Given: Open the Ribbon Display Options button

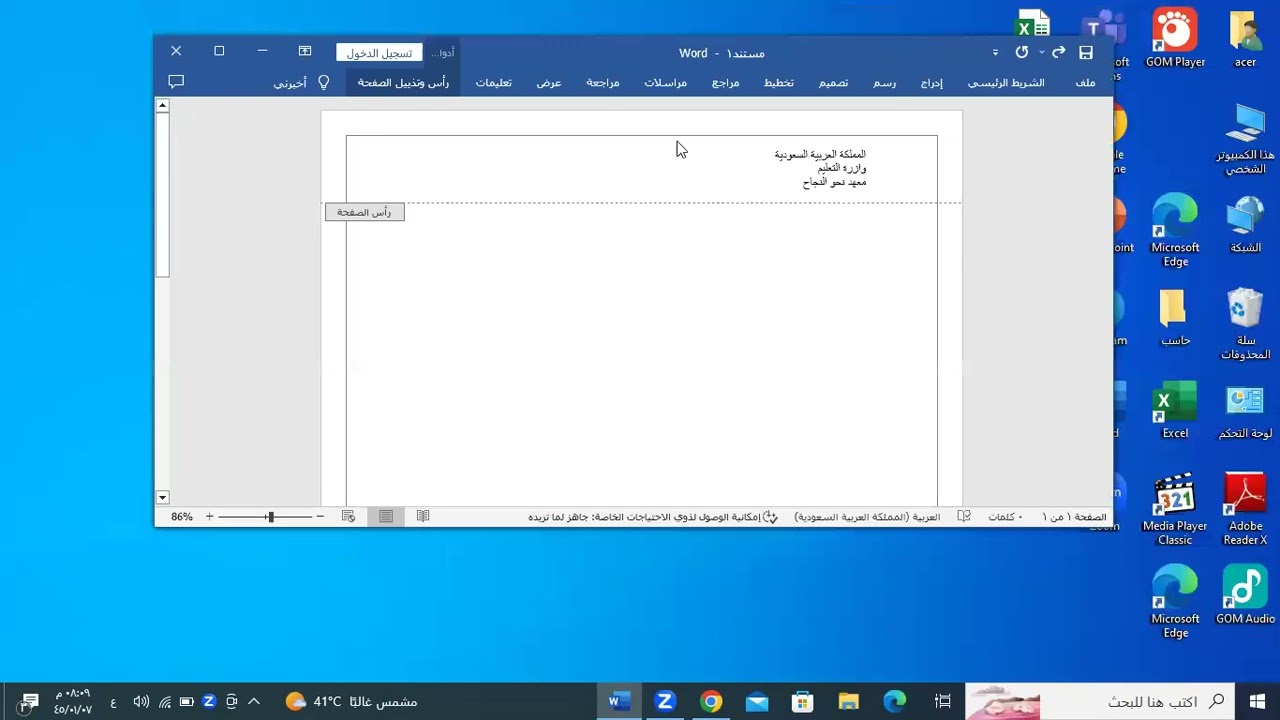Looking at the screenshot, I should [305, 51].
